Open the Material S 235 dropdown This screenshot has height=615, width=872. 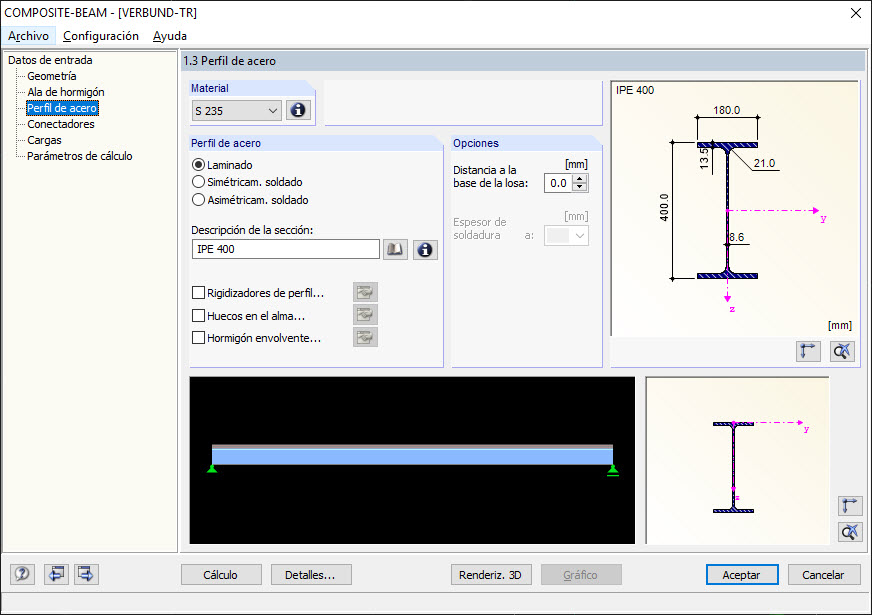click(x=236, y=111)
